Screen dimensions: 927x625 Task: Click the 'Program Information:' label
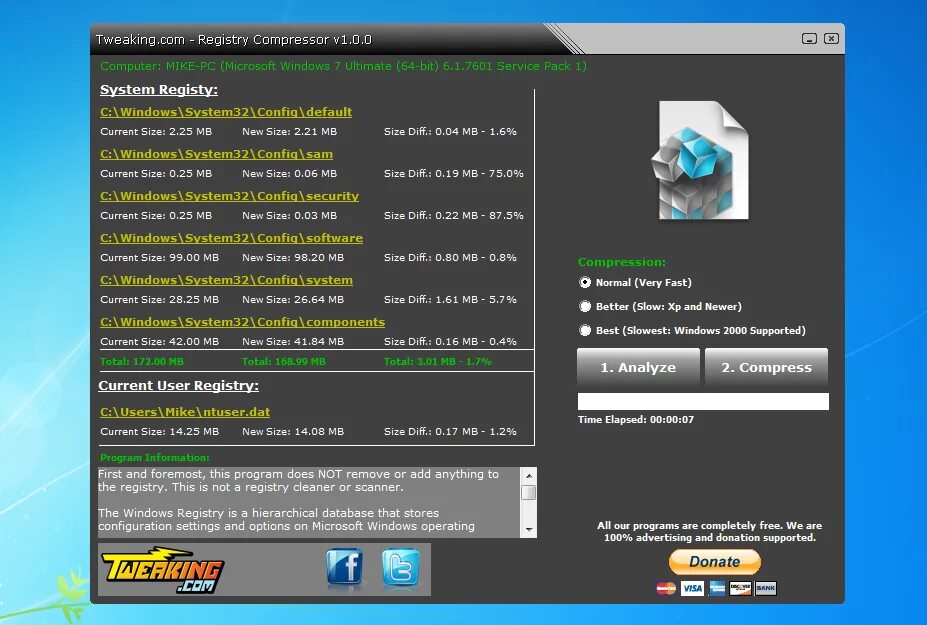point(154,457)
